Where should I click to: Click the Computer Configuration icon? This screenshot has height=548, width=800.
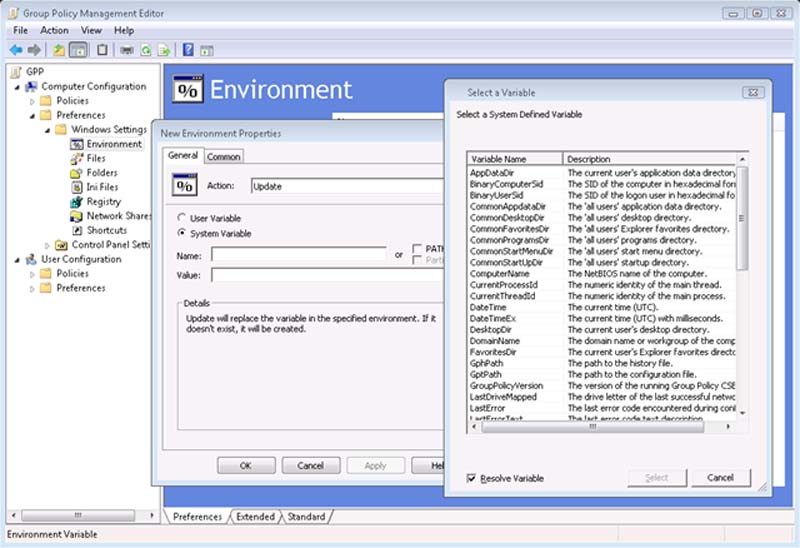(x=32, y=87)
